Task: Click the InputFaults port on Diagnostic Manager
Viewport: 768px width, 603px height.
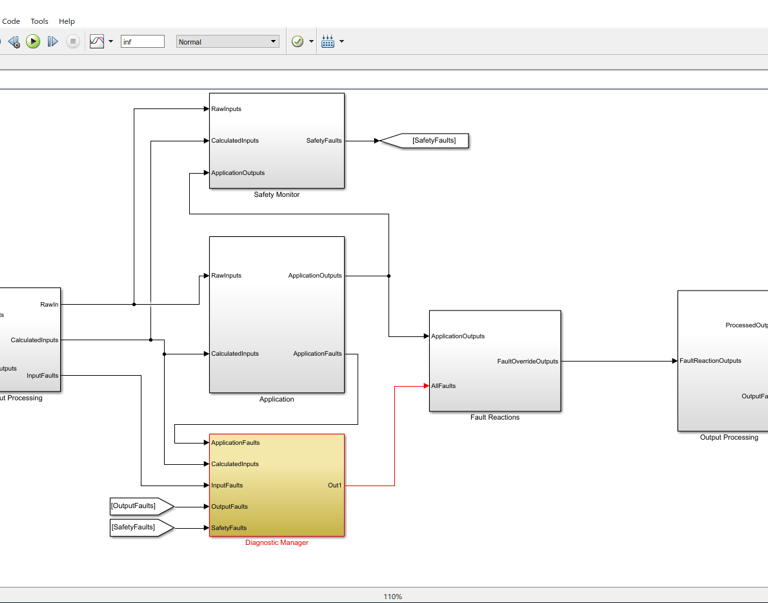Action: click(x=227, y=485)
